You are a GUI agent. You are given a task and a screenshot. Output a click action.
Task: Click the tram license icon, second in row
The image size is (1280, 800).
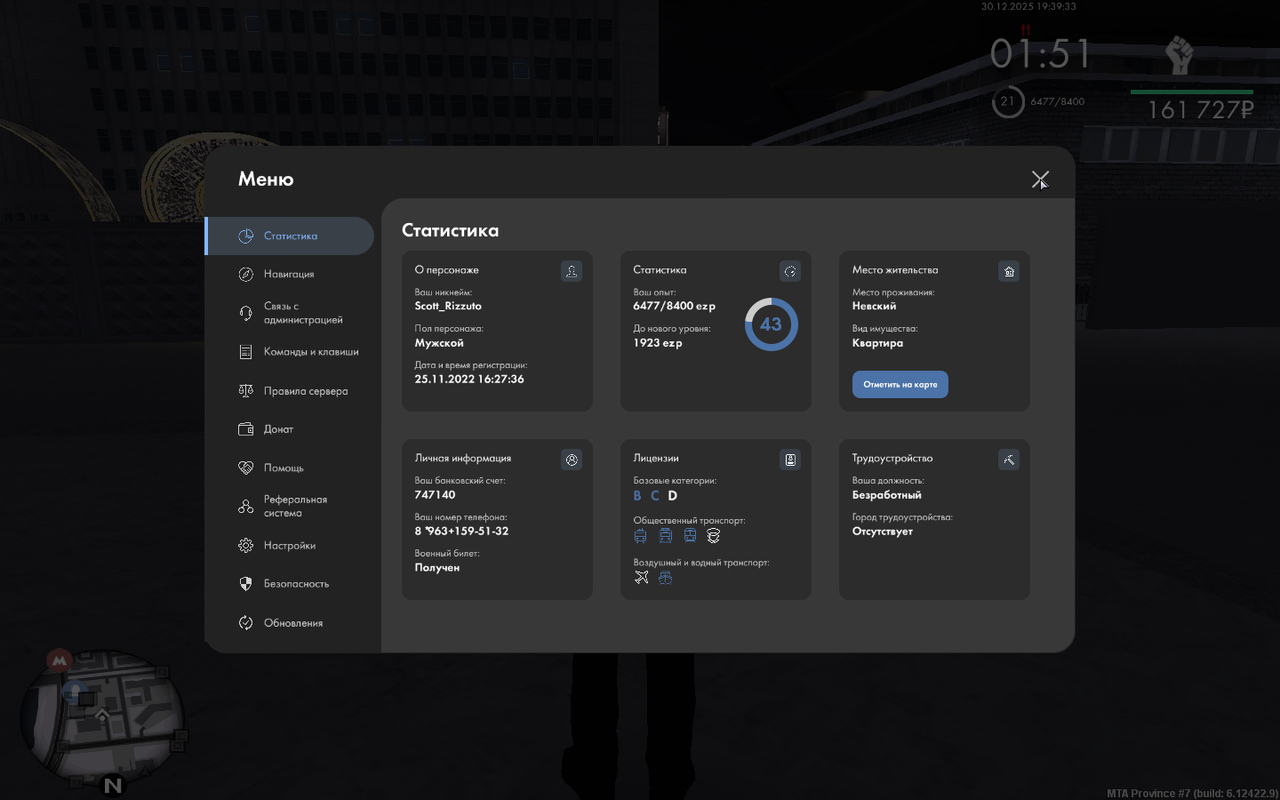[665, 536]
